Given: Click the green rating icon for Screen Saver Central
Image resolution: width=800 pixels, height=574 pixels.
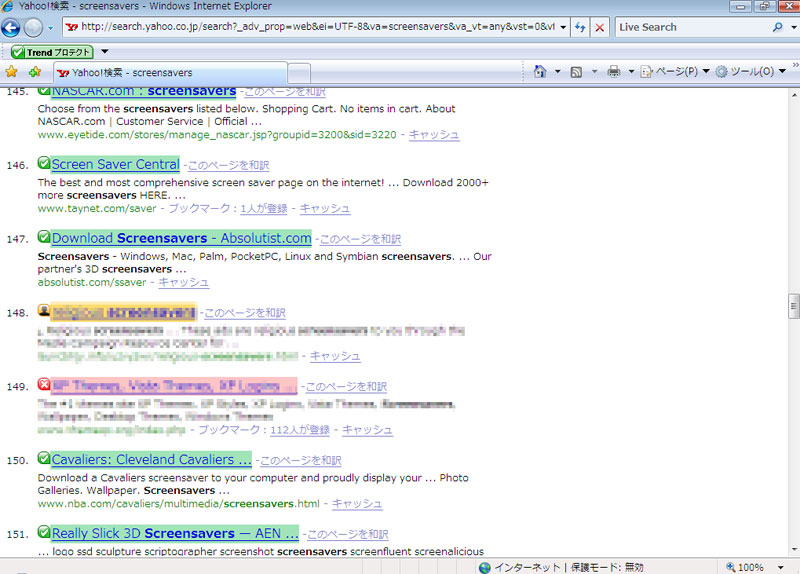Looking at the screenshot, I should click(44, 163).
